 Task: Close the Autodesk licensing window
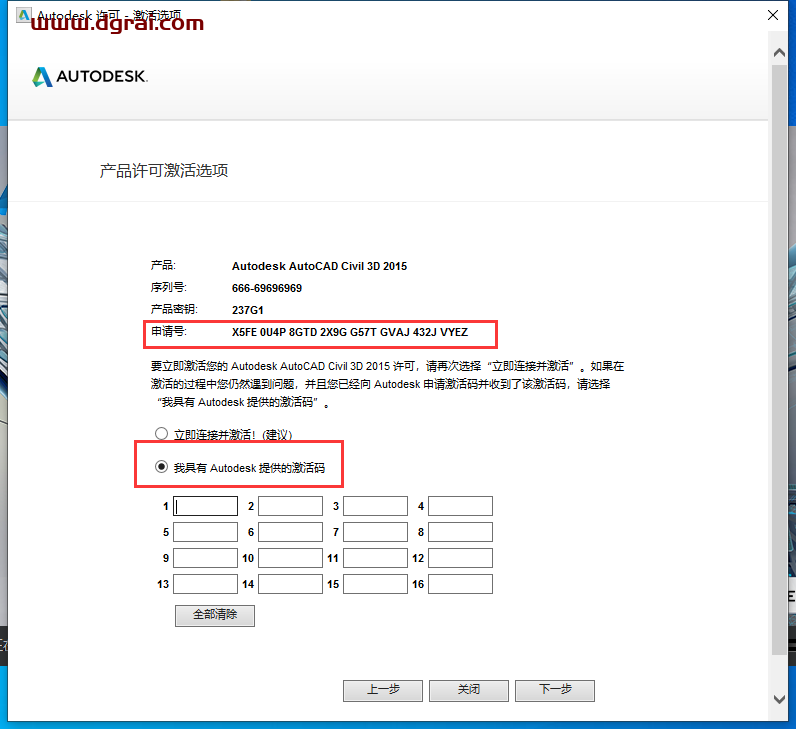coord(773,15)
